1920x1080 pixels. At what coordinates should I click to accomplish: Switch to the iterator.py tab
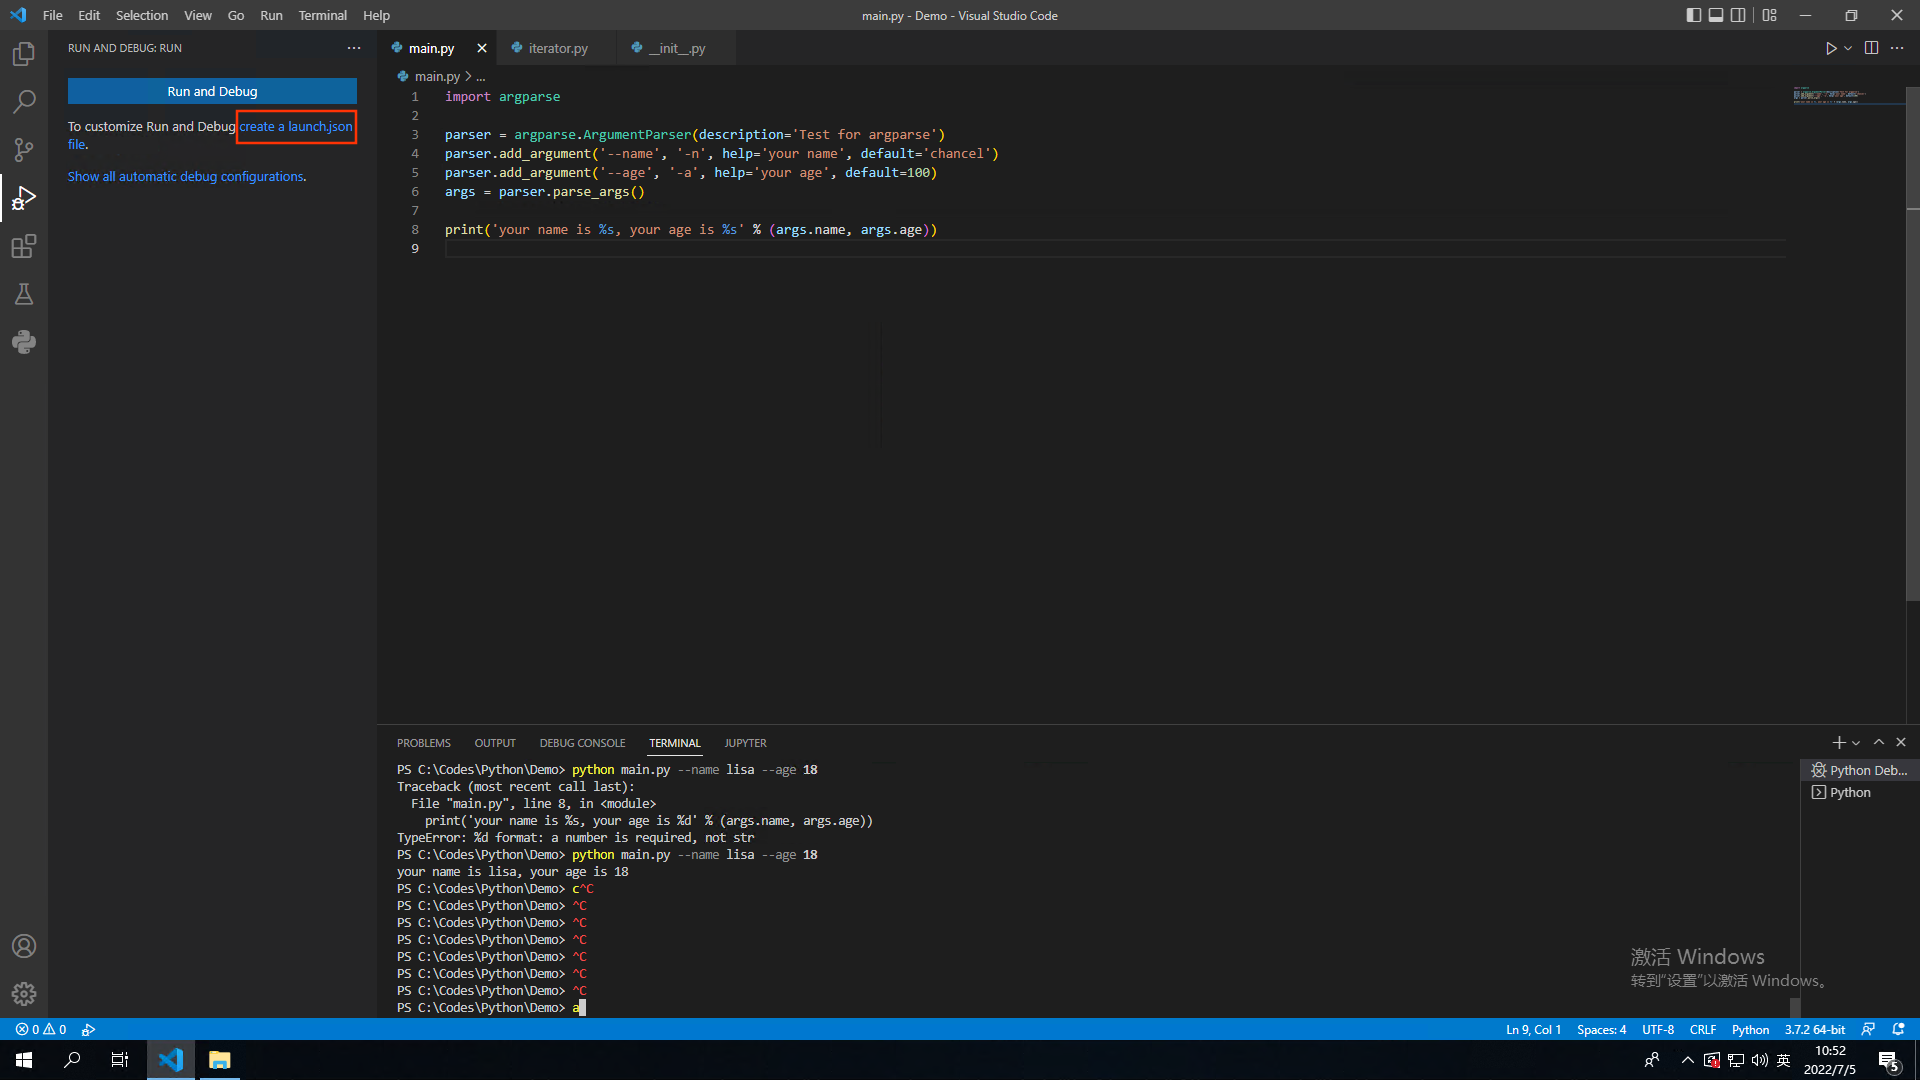click(557, 48)
